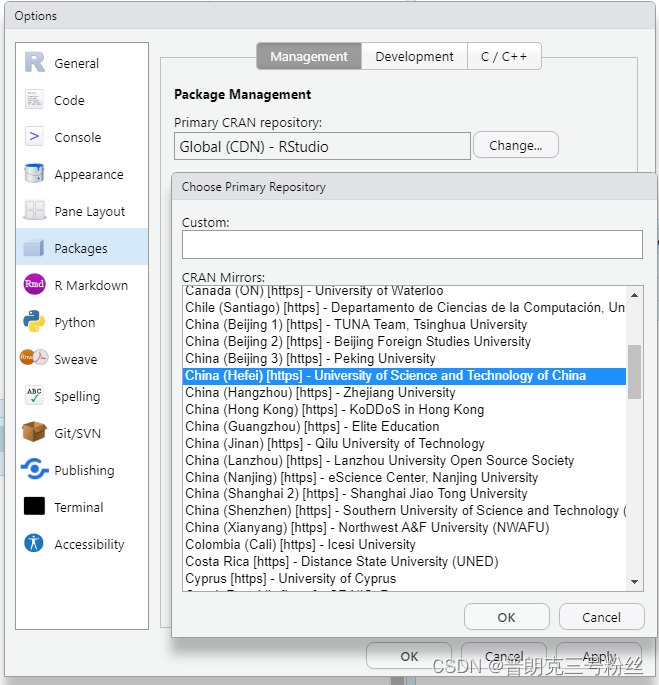The height and width of the screenshot is (685, 659).
Task: Select China (Beijing 1) TUNA Team mirror
Action: point(404,325)
